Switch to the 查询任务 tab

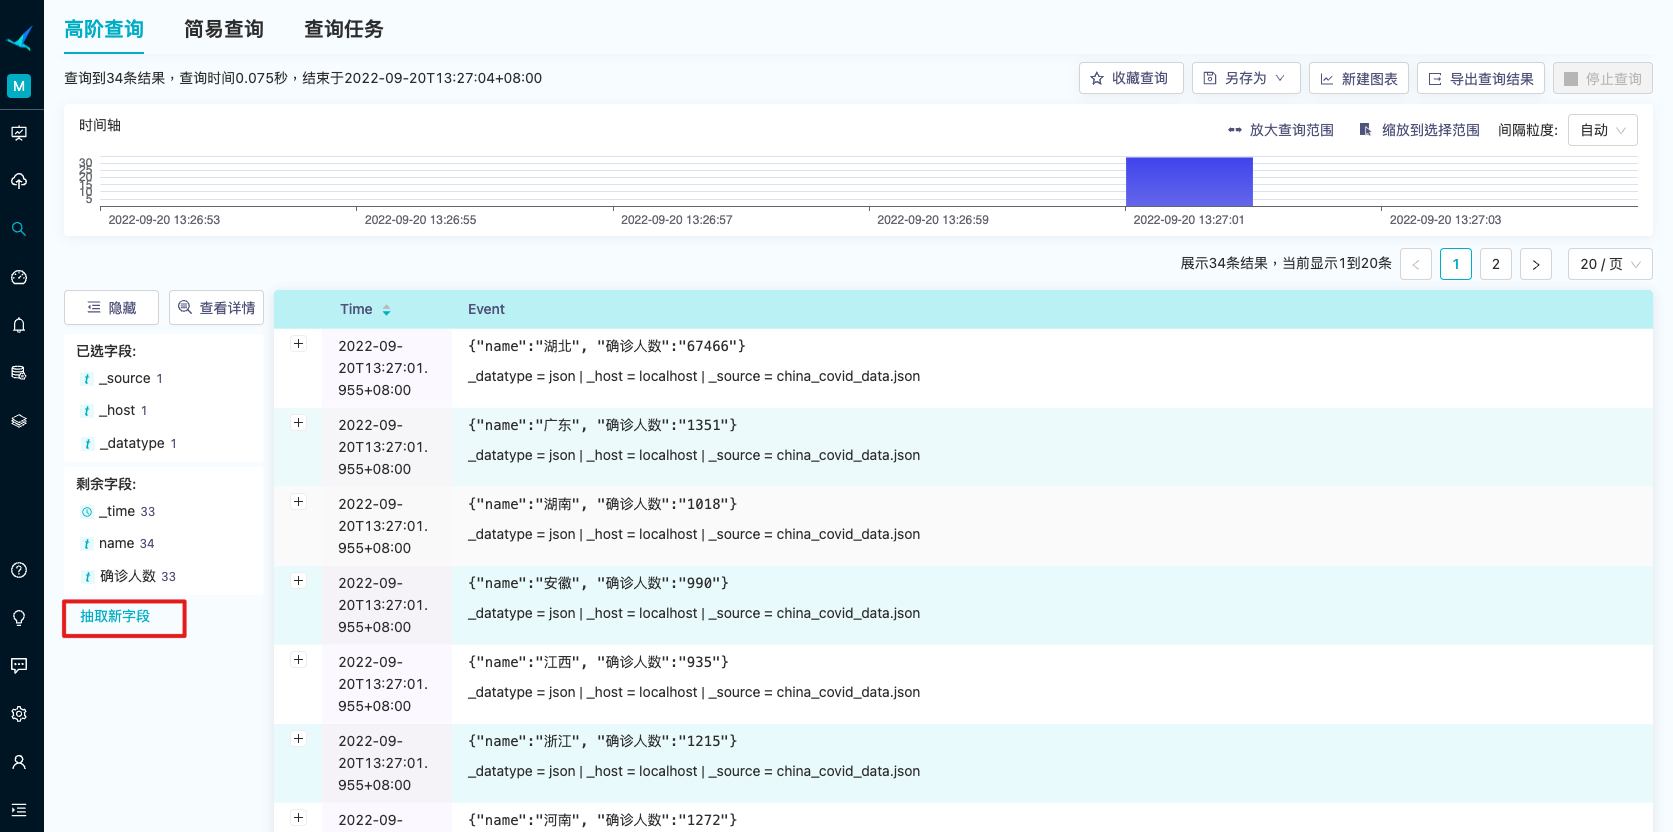click(x=344, y=29)
